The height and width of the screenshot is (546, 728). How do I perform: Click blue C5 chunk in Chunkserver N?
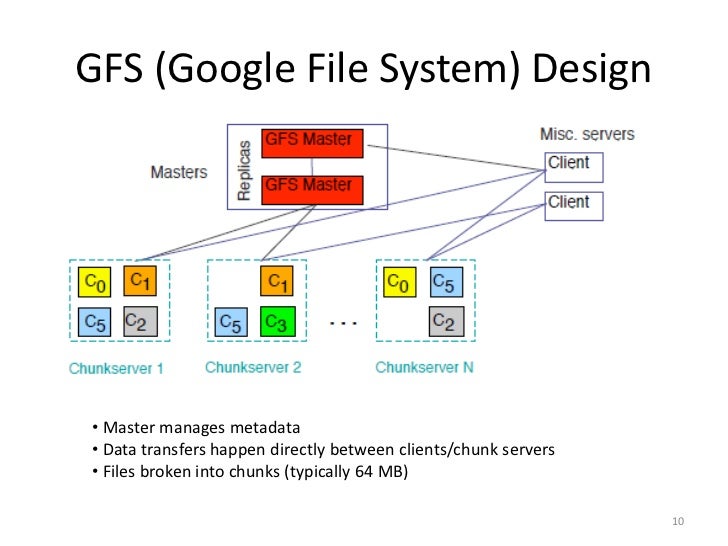(x=446, y=282)
